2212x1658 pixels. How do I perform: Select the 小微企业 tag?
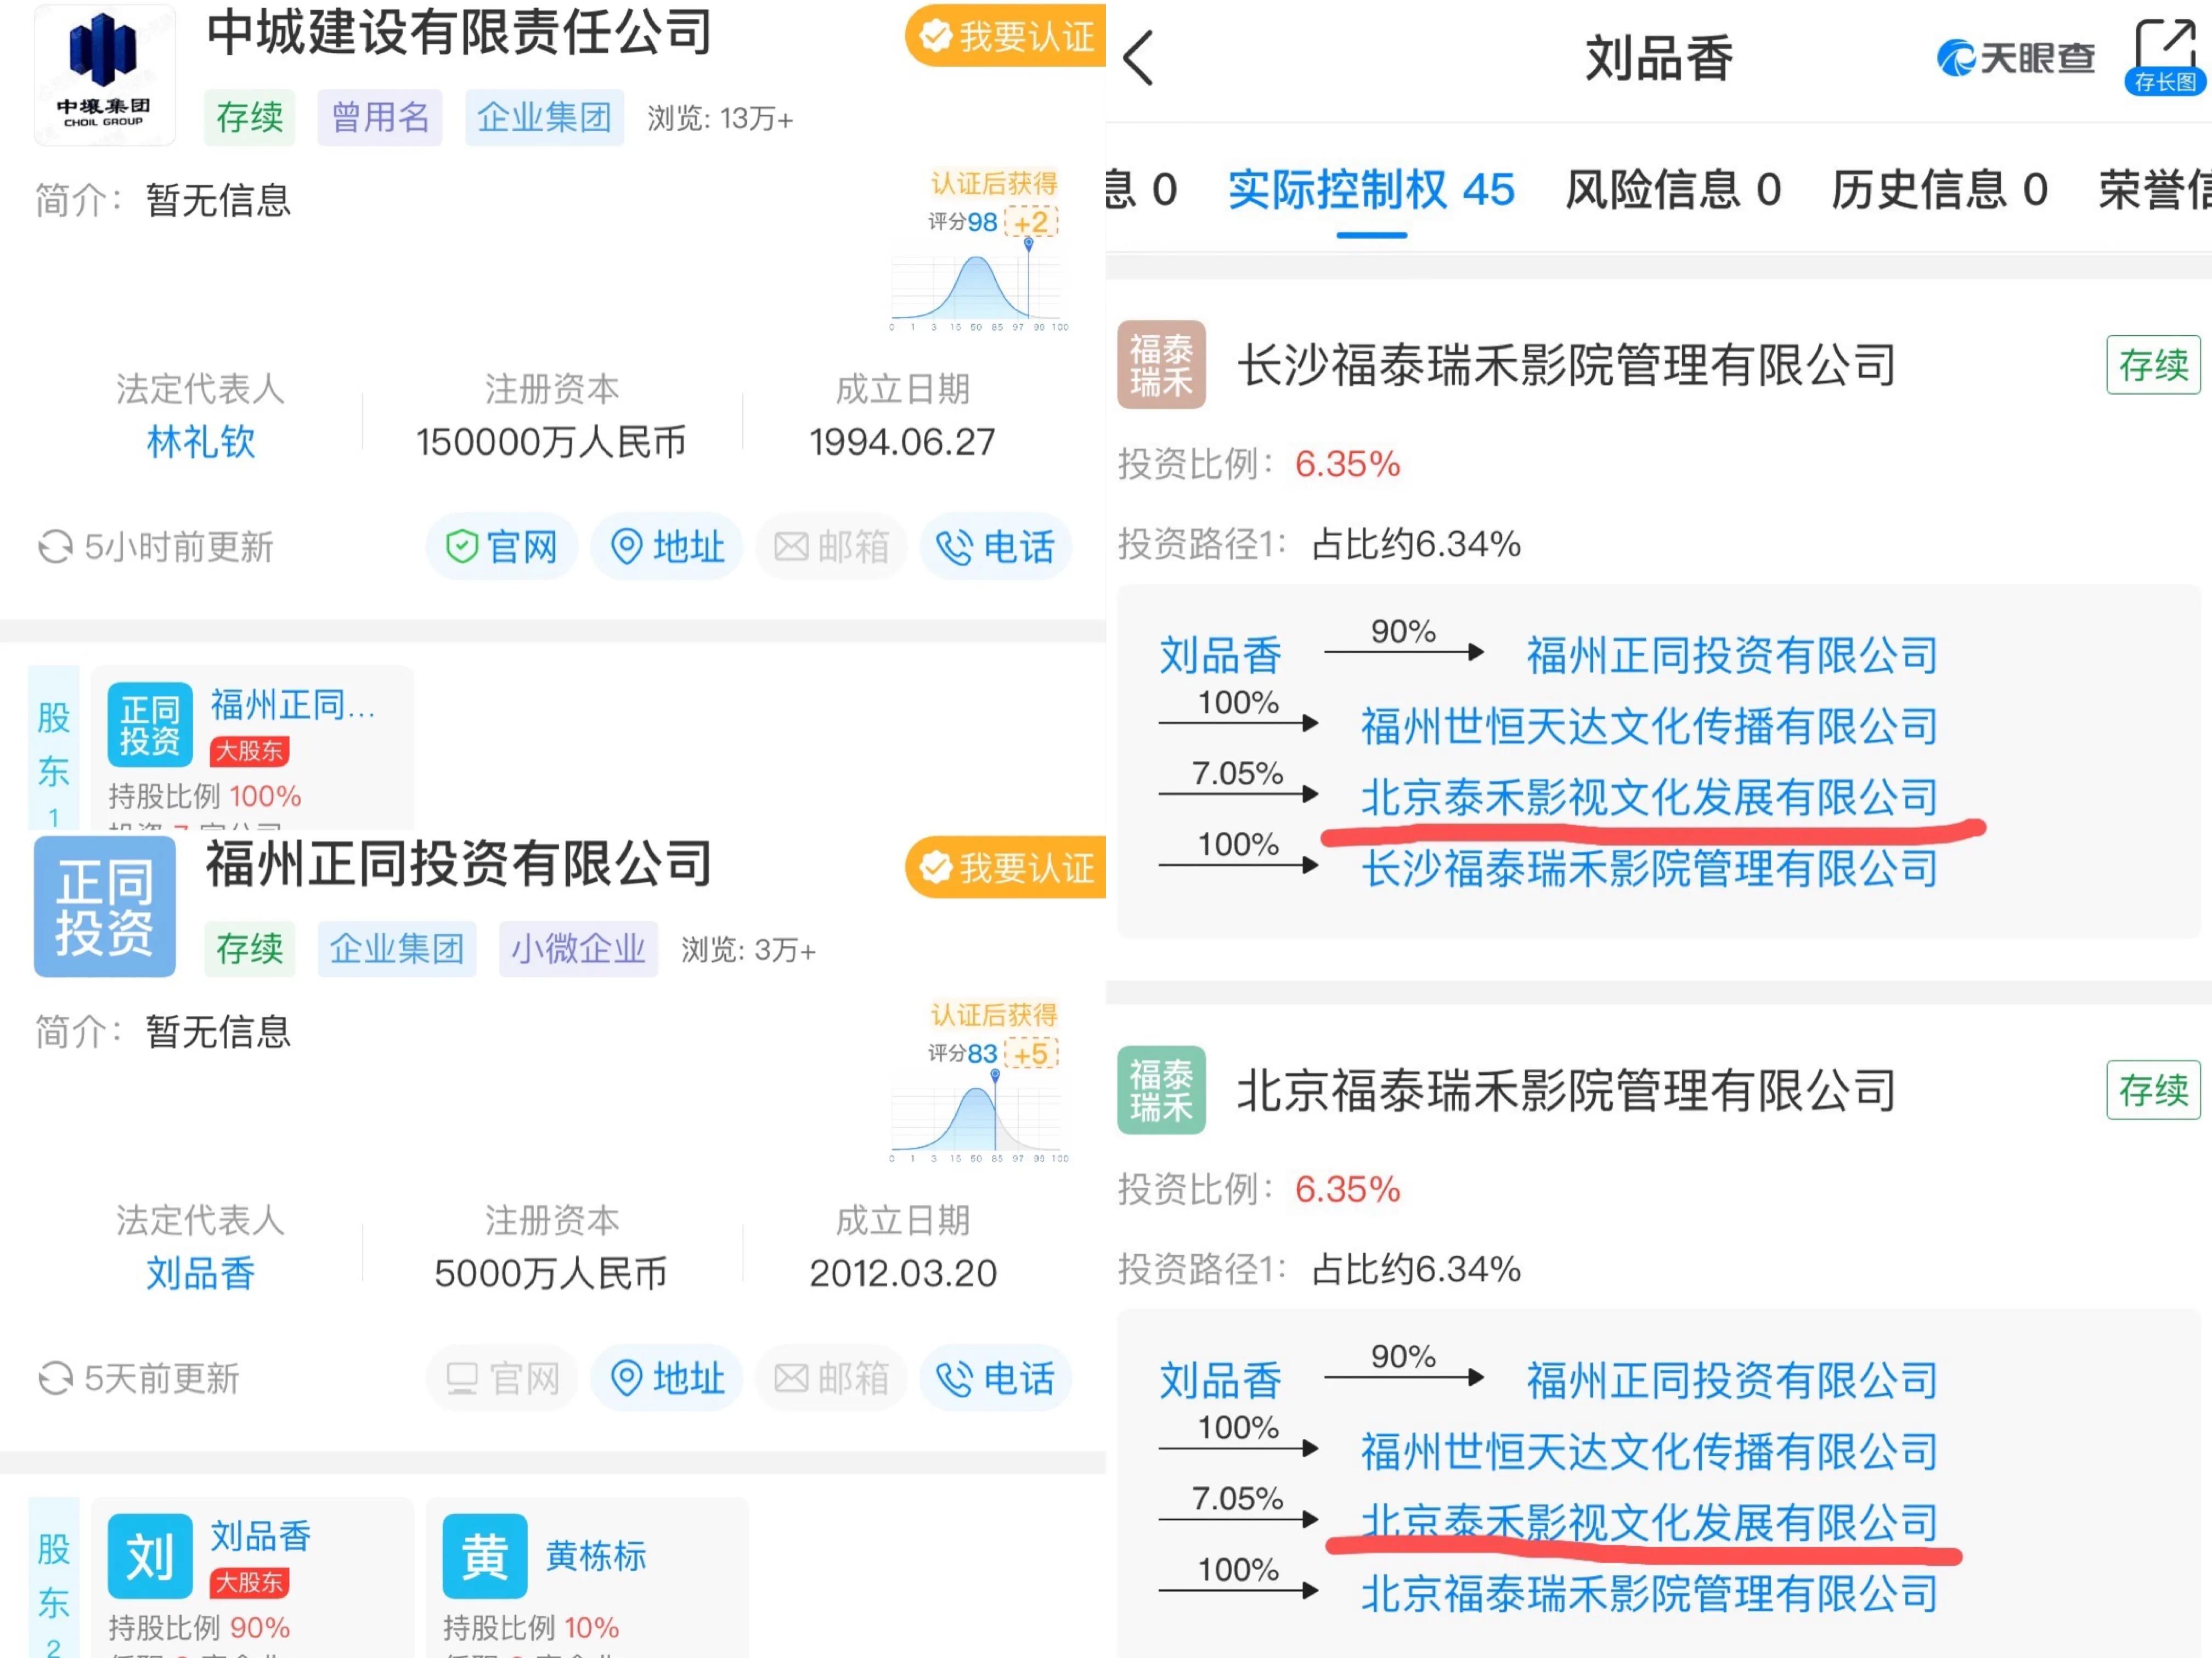click(x=578, y=948)
